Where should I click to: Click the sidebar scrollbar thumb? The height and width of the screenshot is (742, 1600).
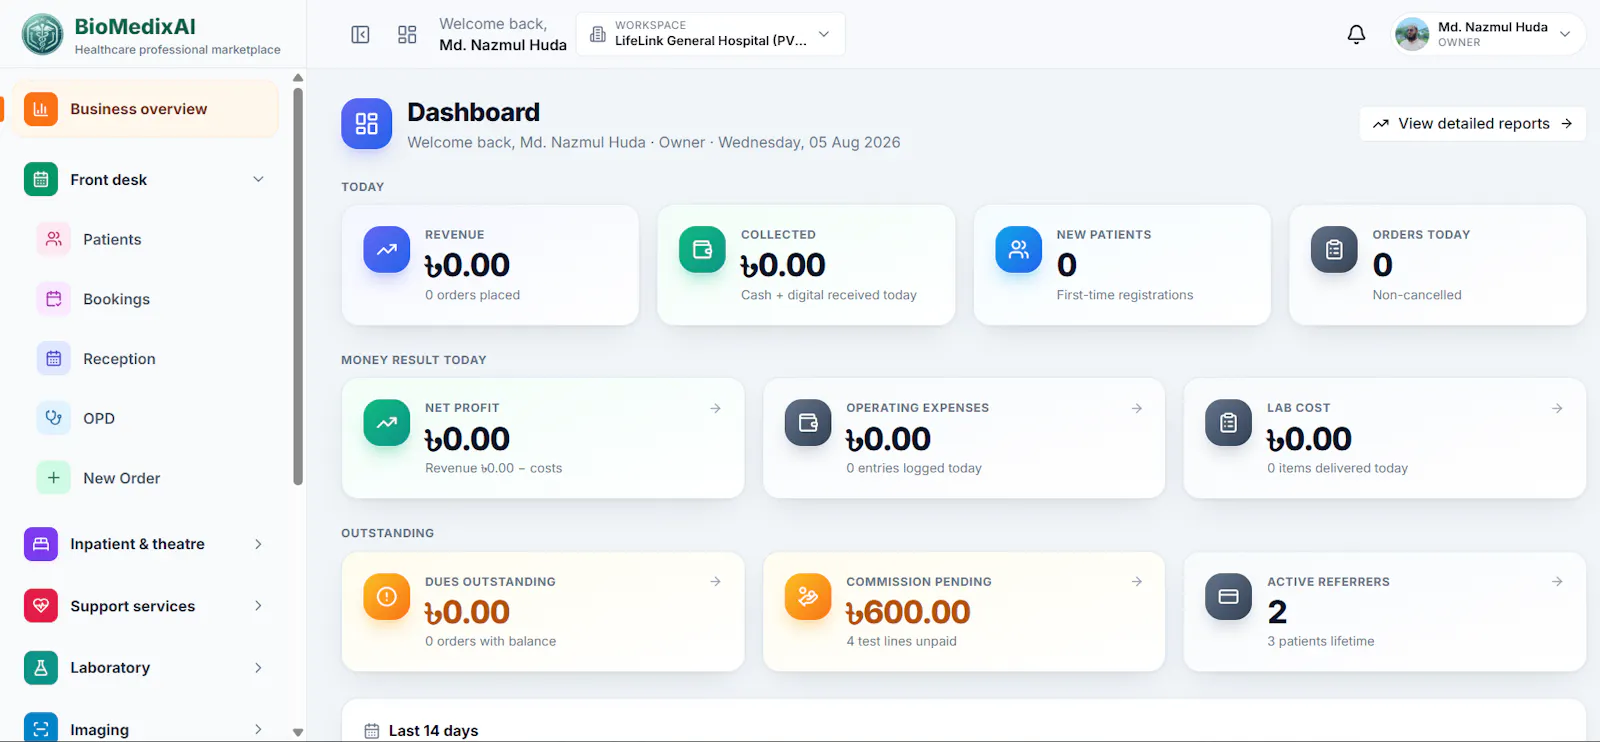[298, 286]
